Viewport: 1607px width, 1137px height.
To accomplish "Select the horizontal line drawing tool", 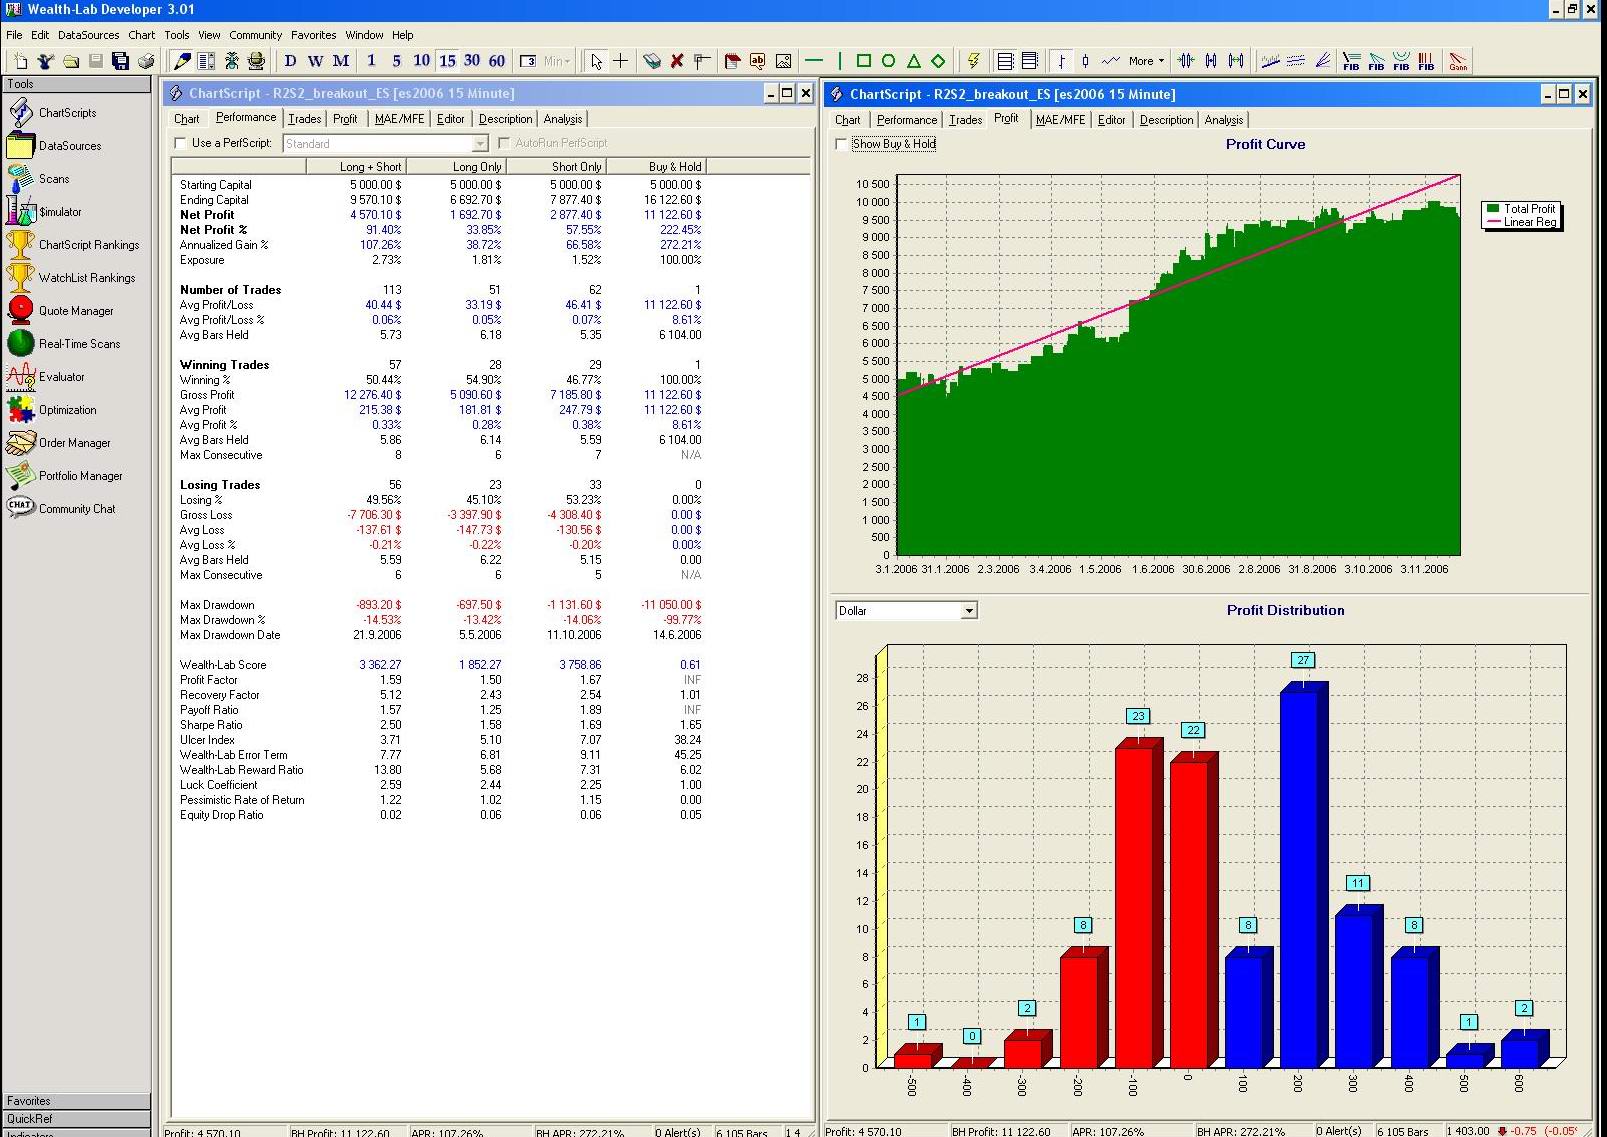I will (x=814, y=61).
